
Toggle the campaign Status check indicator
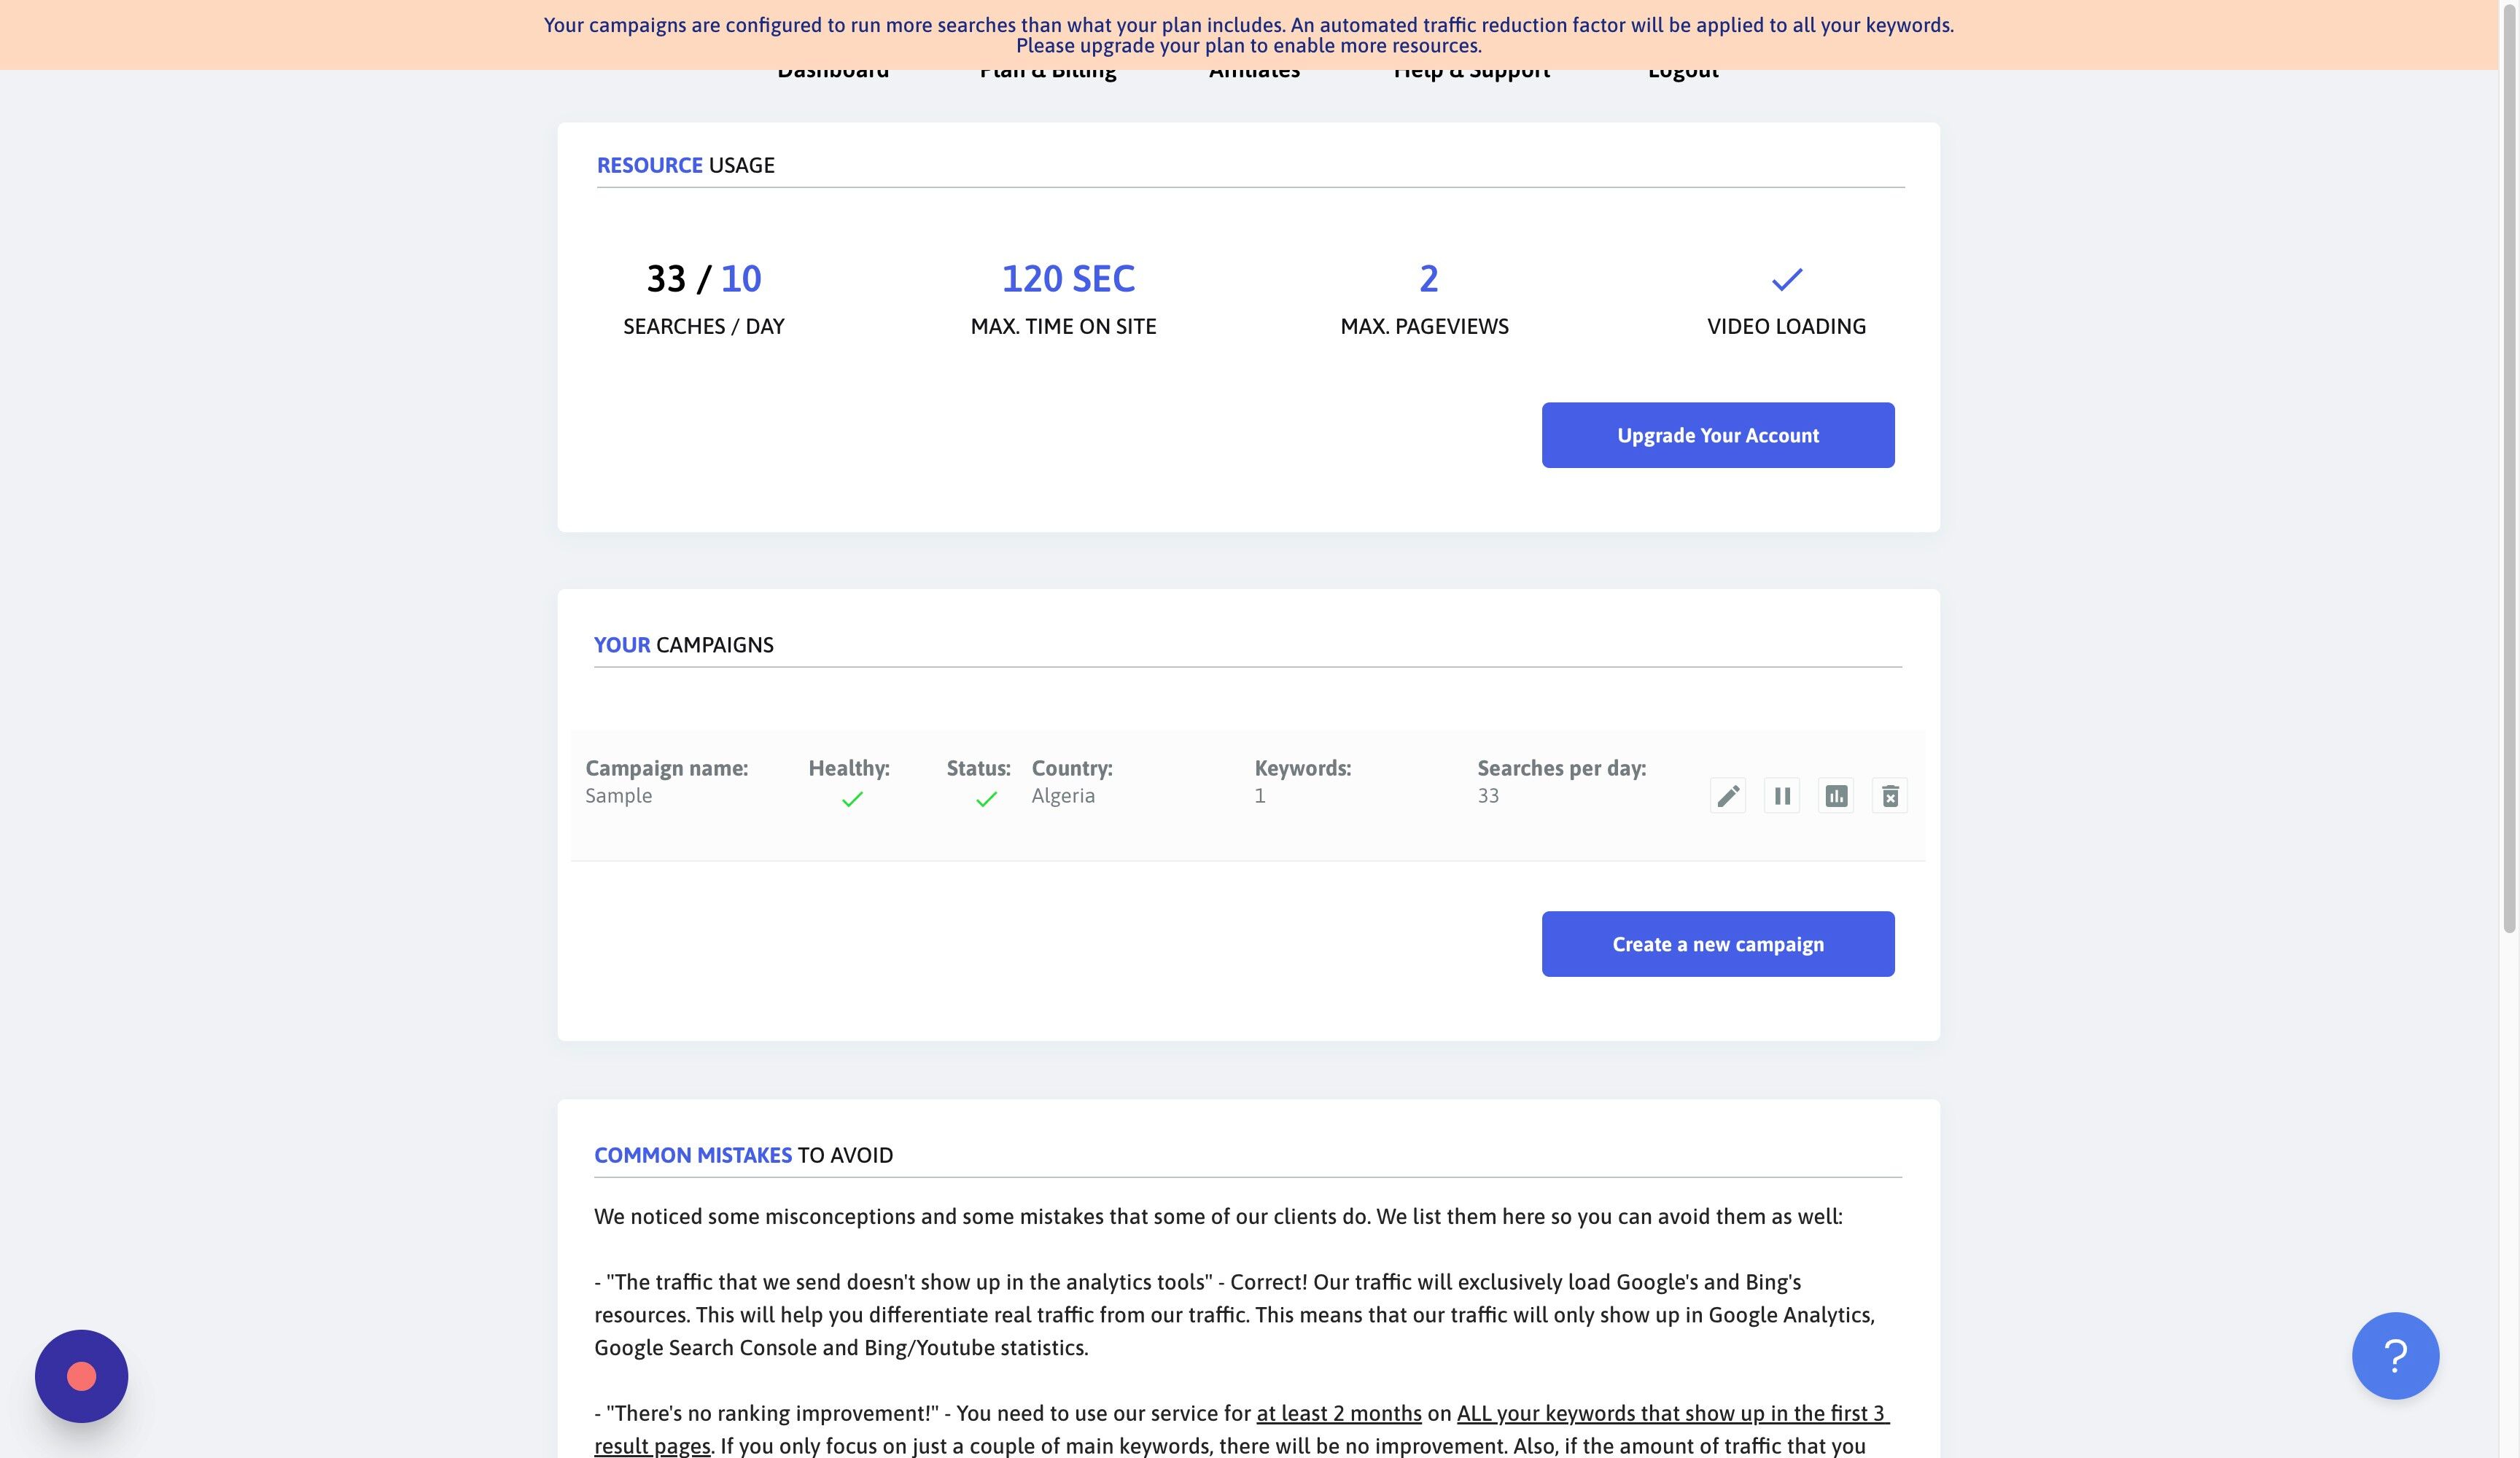click(x=986, y=799)
